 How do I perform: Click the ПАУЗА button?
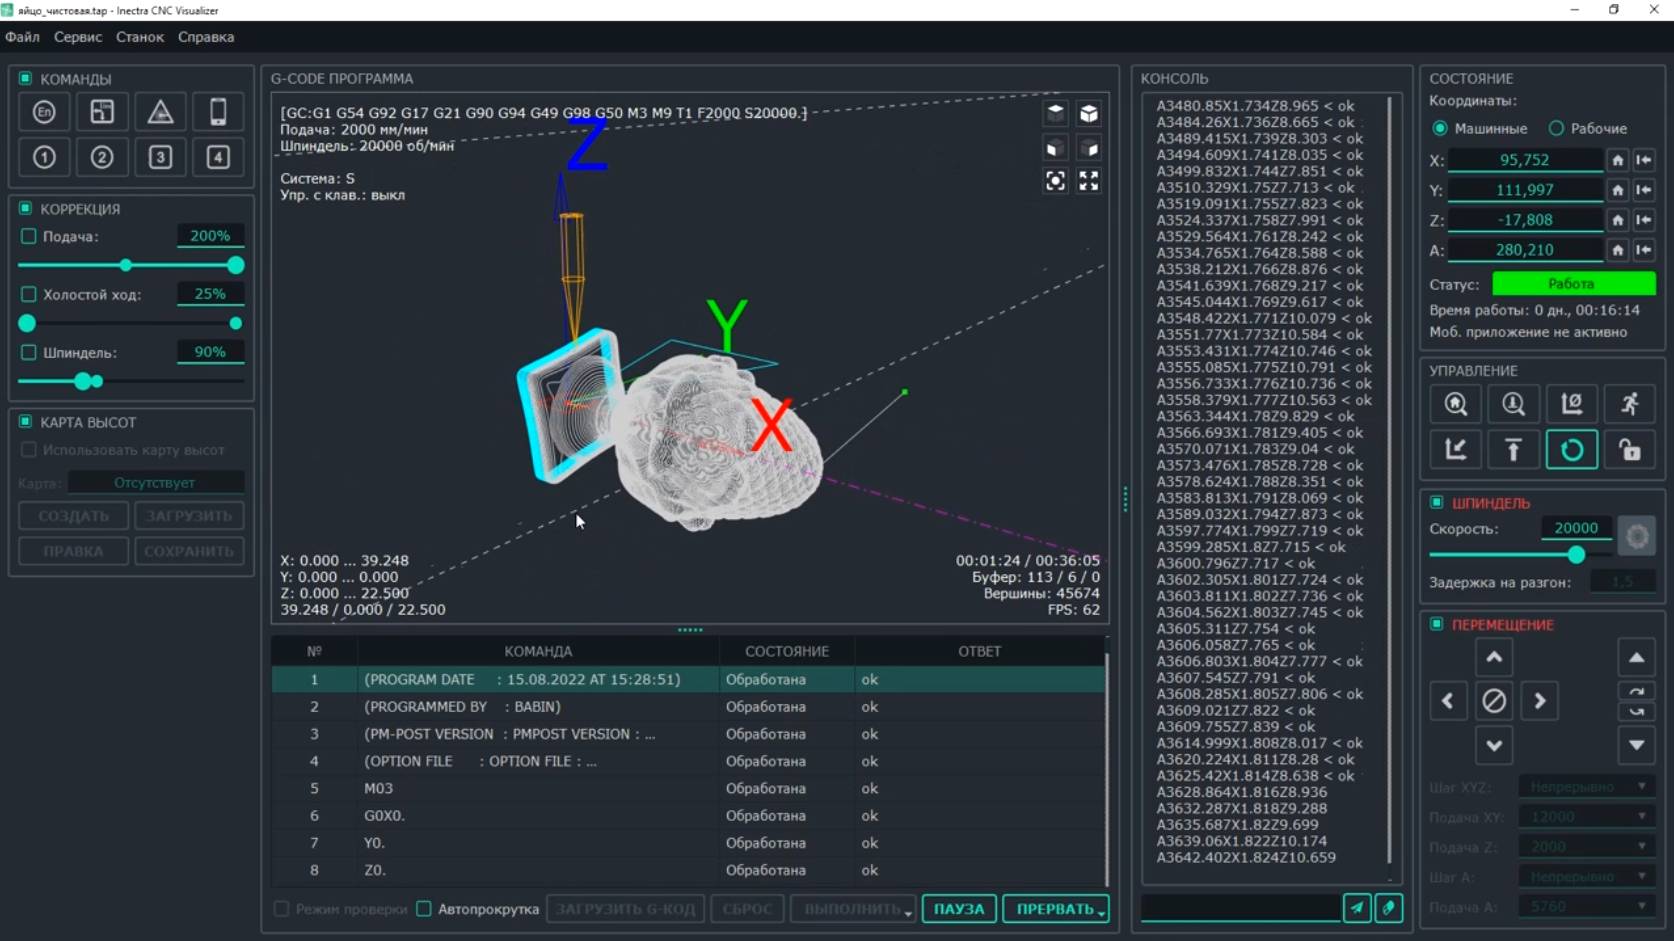click(x=957, y=909)
